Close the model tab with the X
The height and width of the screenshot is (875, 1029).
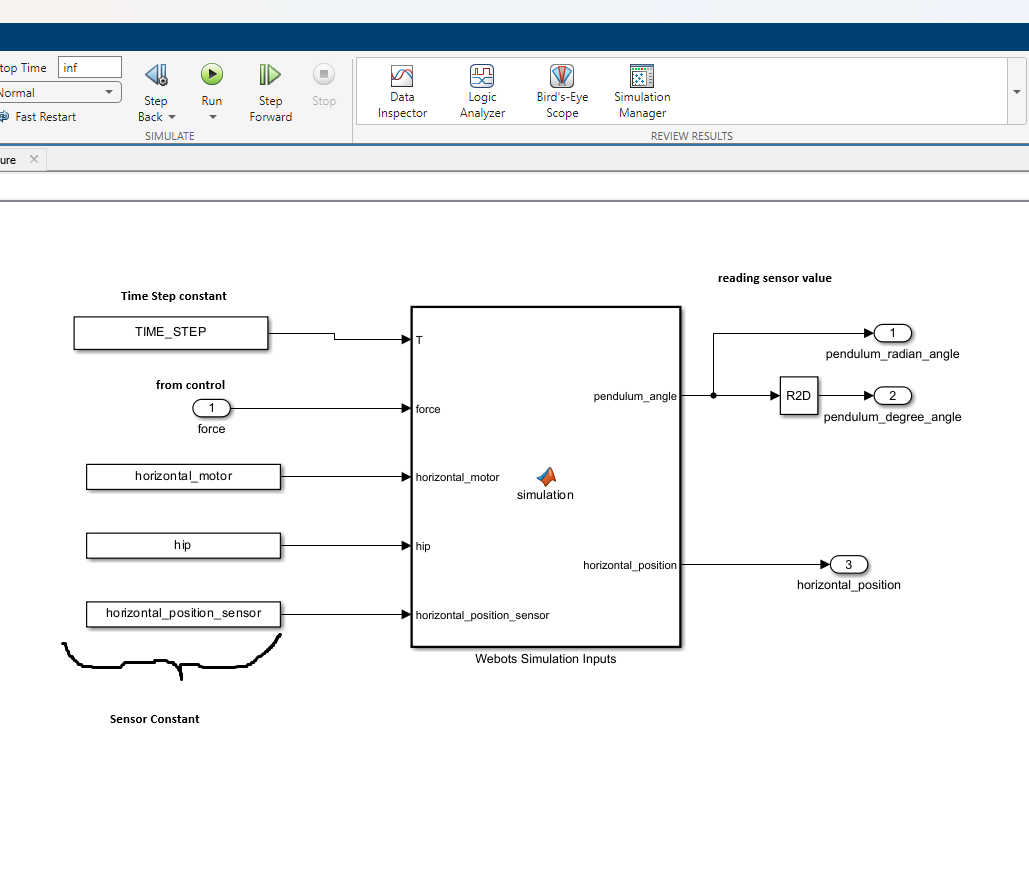[34, 159]
